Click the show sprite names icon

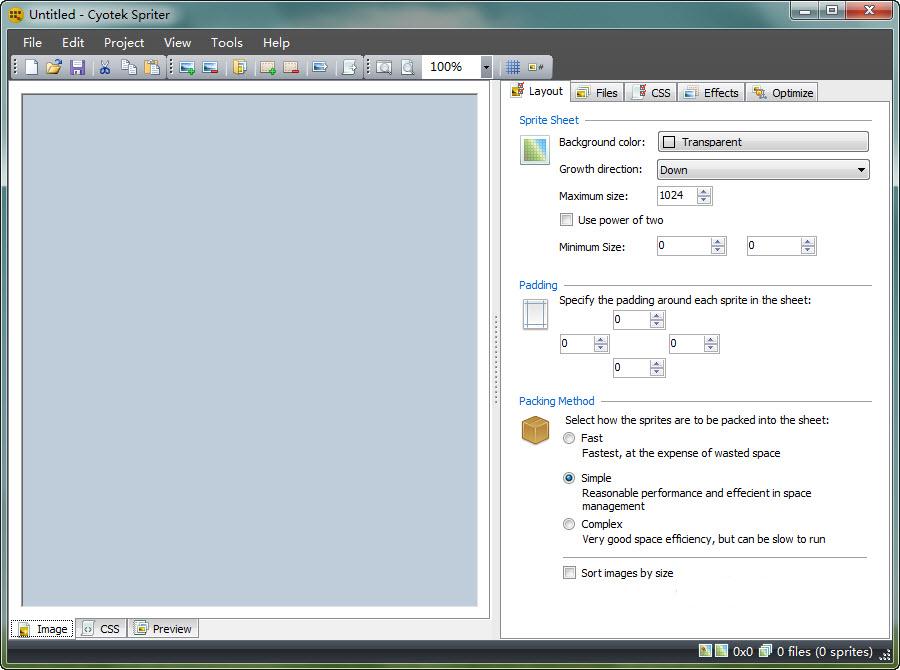pyautogui.click(x=536, y=67)
